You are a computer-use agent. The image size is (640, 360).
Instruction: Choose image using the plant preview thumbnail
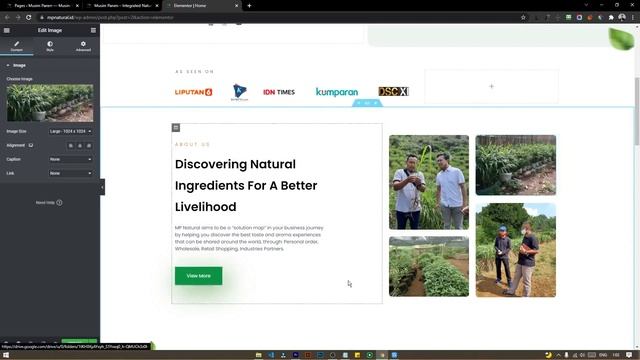(x=50, y=103)
